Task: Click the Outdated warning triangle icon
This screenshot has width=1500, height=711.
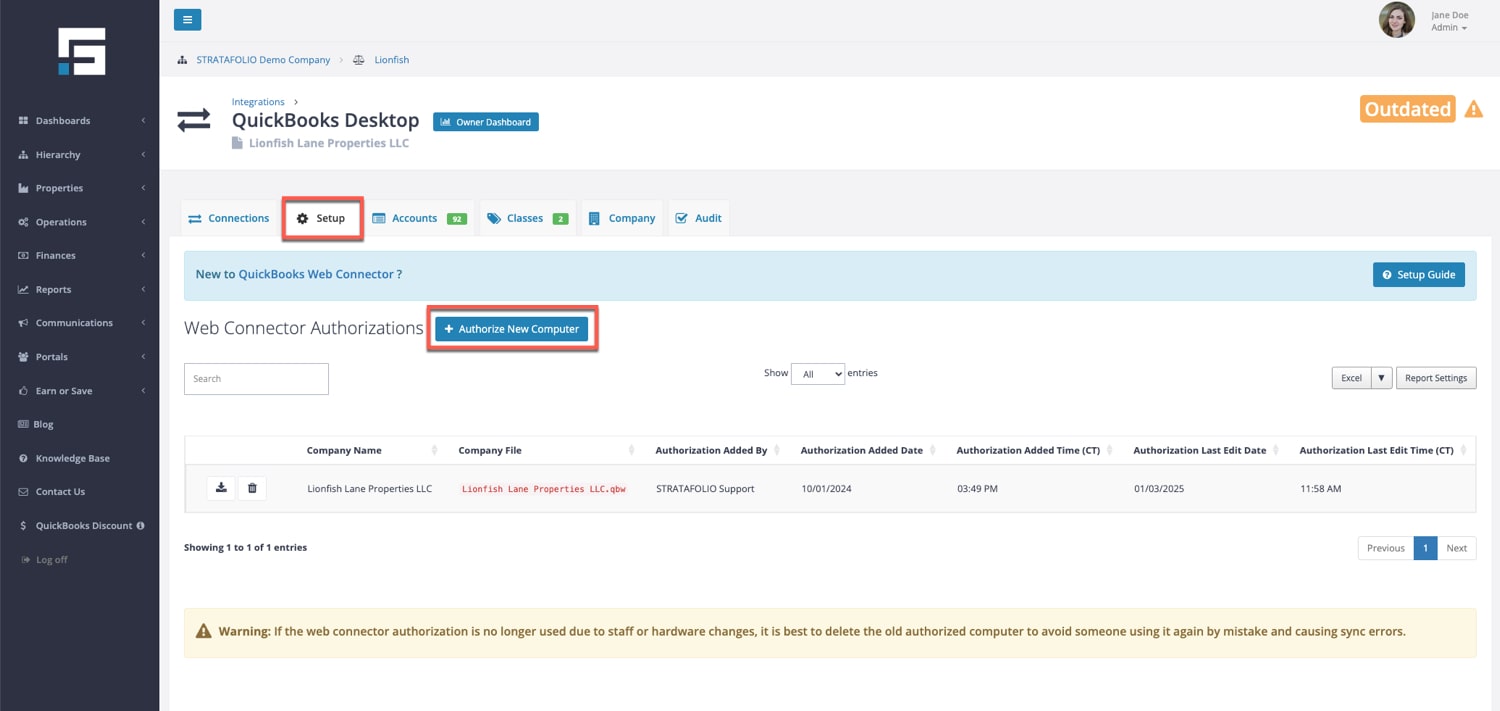Action: [1473, 109]
